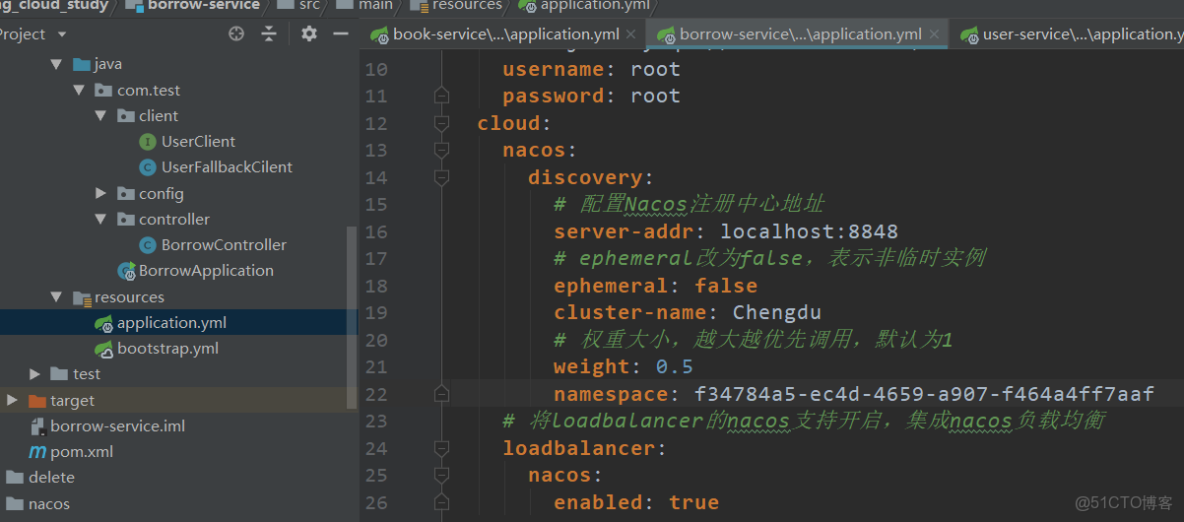Select UserFallbackCilent class file
The image size is (1184, 522).
coord(227,168)
